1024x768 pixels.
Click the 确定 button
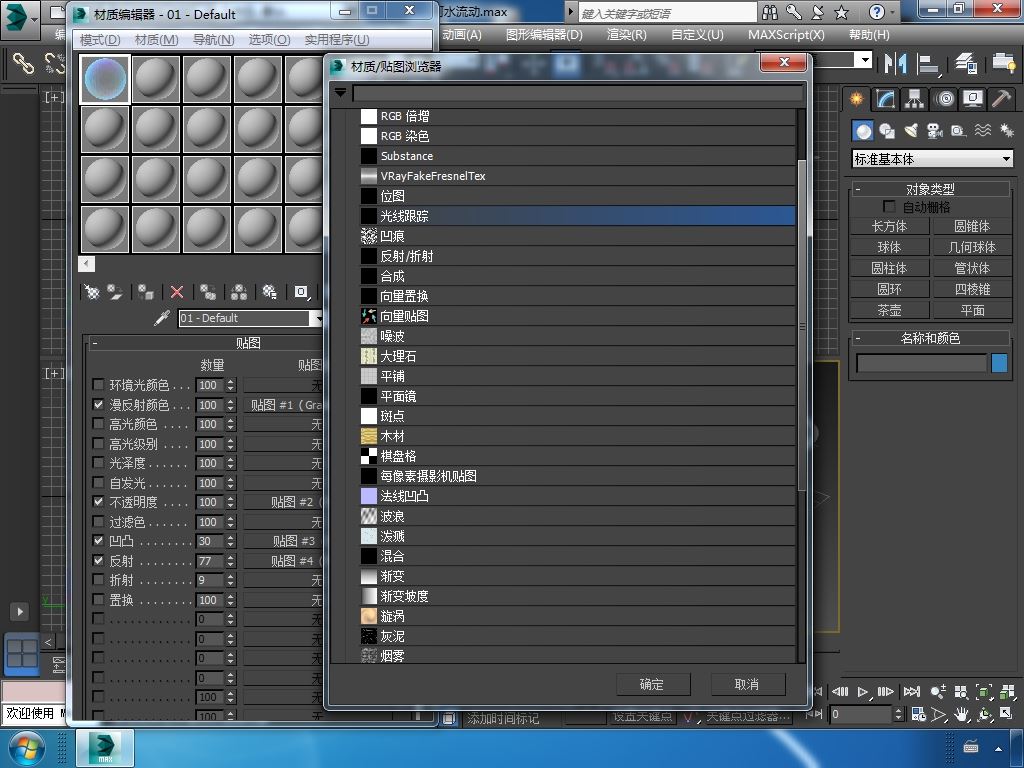[652, 684]
